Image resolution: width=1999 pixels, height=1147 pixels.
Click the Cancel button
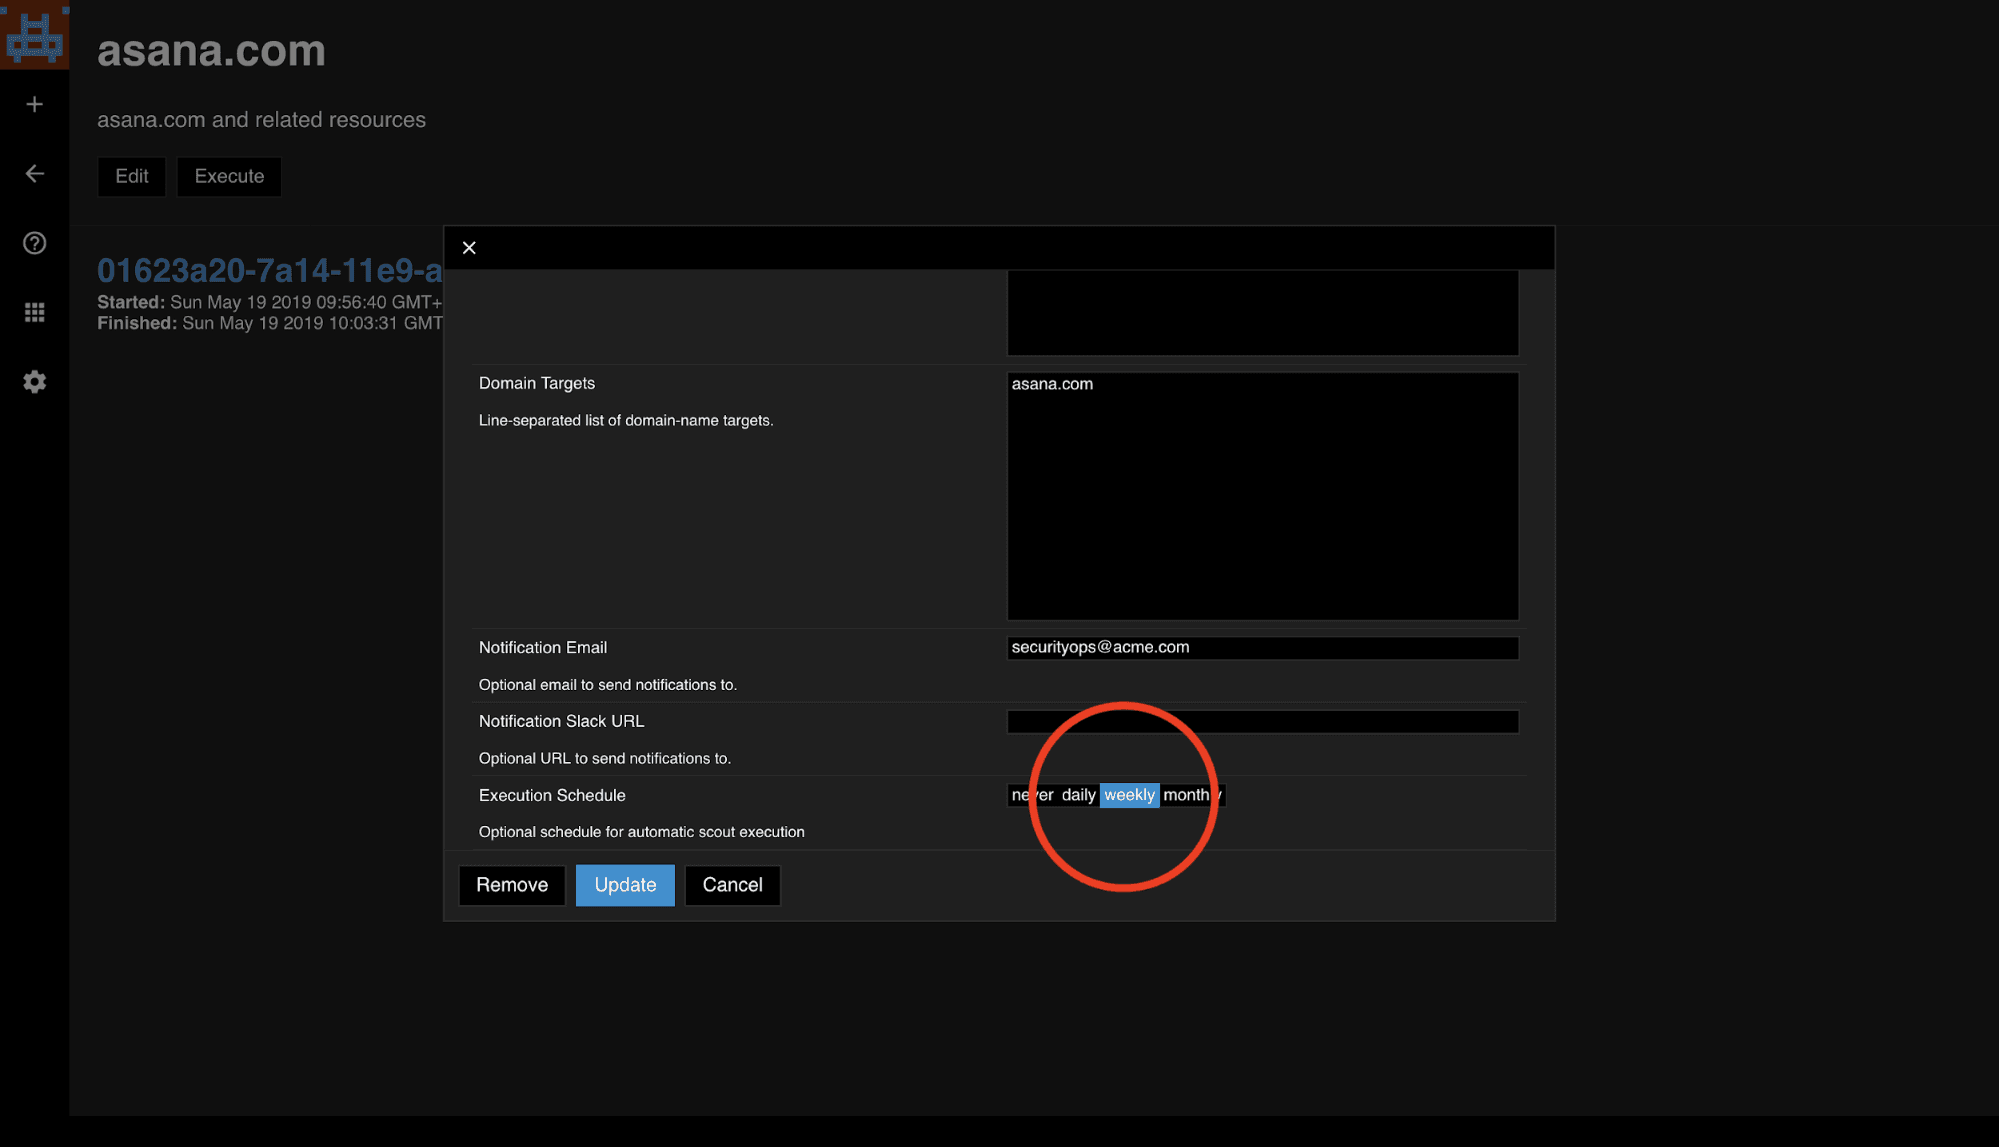732,885
